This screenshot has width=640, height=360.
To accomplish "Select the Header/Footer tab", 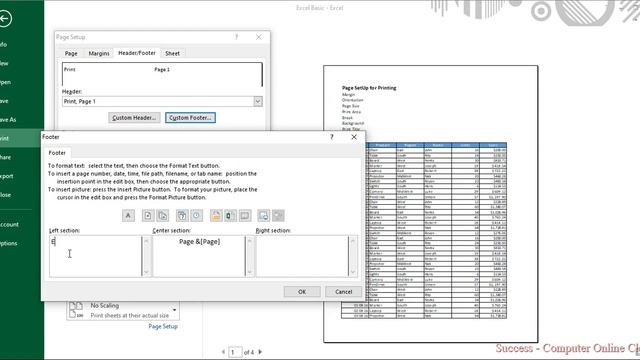I will pyautogui.click(x=137, y=53).
